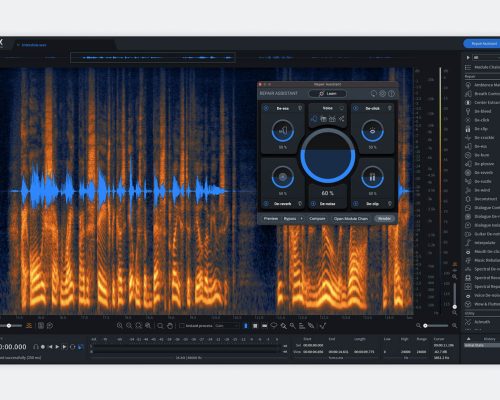Screen dimensions: 500x400
Task: Click the rewind button in transport
Action: pyautogui.click(x=50, y=347)
